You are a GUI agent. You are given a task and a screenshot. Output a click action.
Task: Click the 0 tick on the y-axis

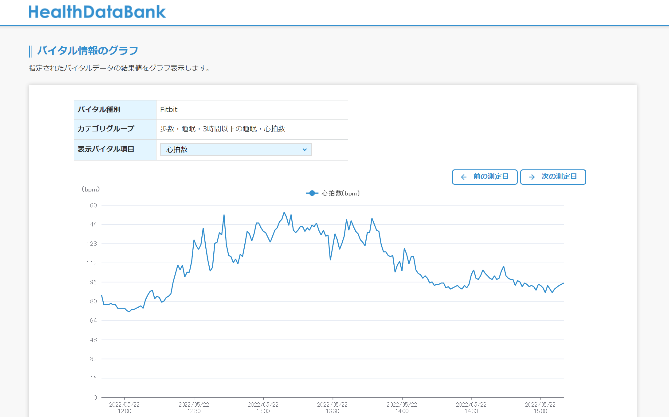[x=94, y=397]
